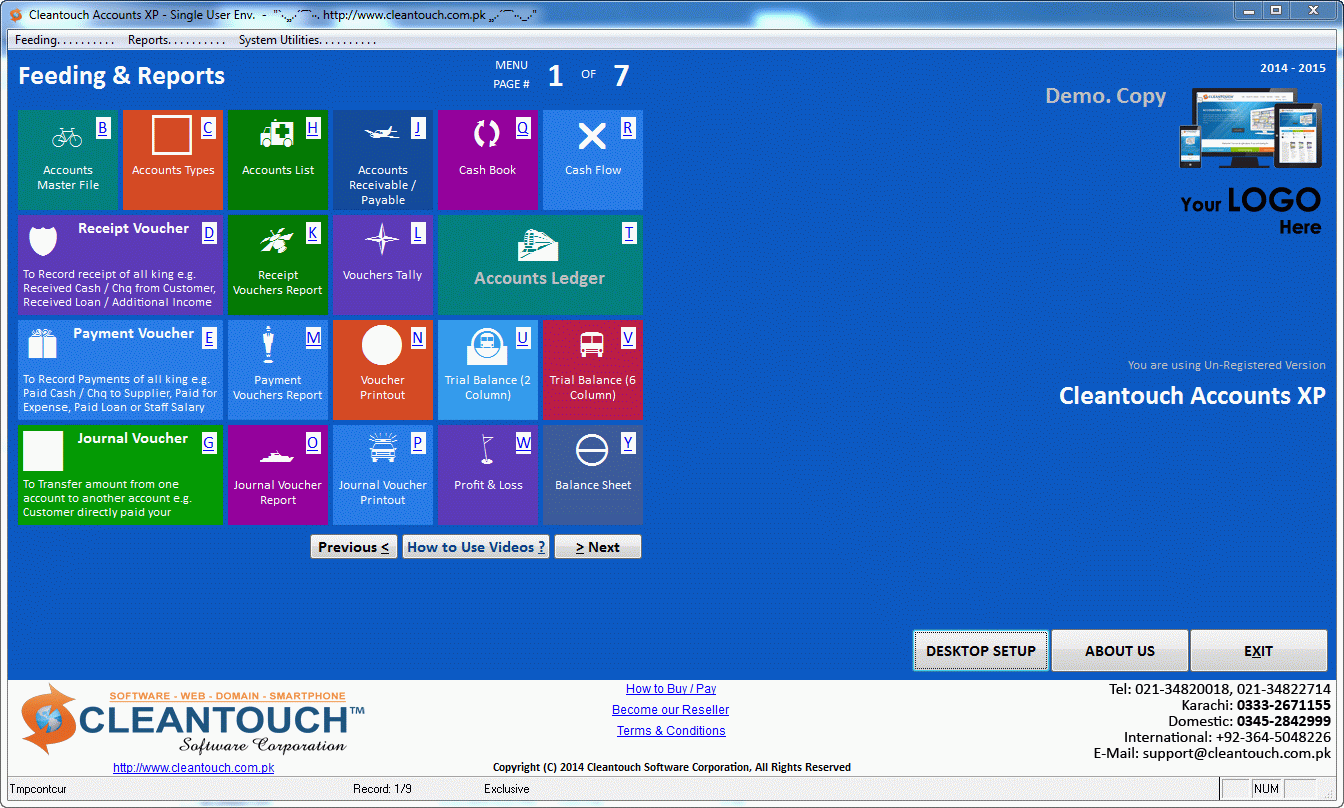The width and height of the screenshot is (1344, 808).
Task: Open Receipt Vouchers Report tile
Action: [278, 265]
